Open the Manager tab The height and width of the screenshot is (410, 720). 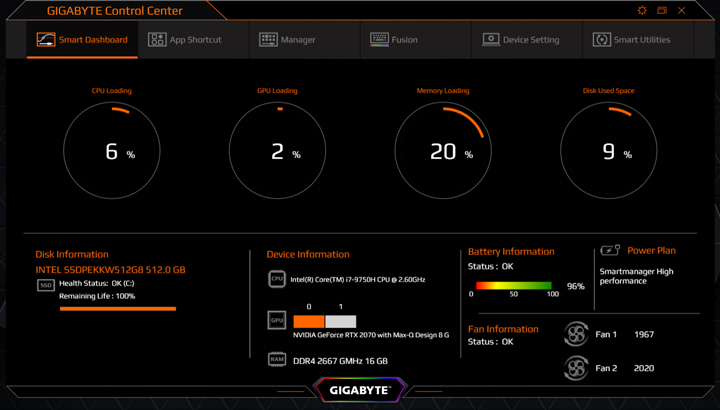pyautogui.click(x=304, y=40)
